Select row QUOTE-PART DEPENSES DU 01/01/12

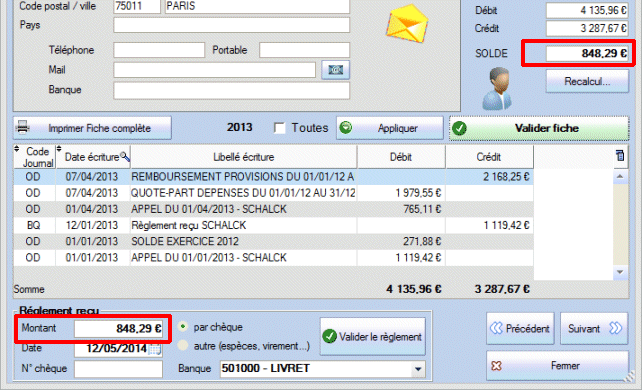point(274,193)
